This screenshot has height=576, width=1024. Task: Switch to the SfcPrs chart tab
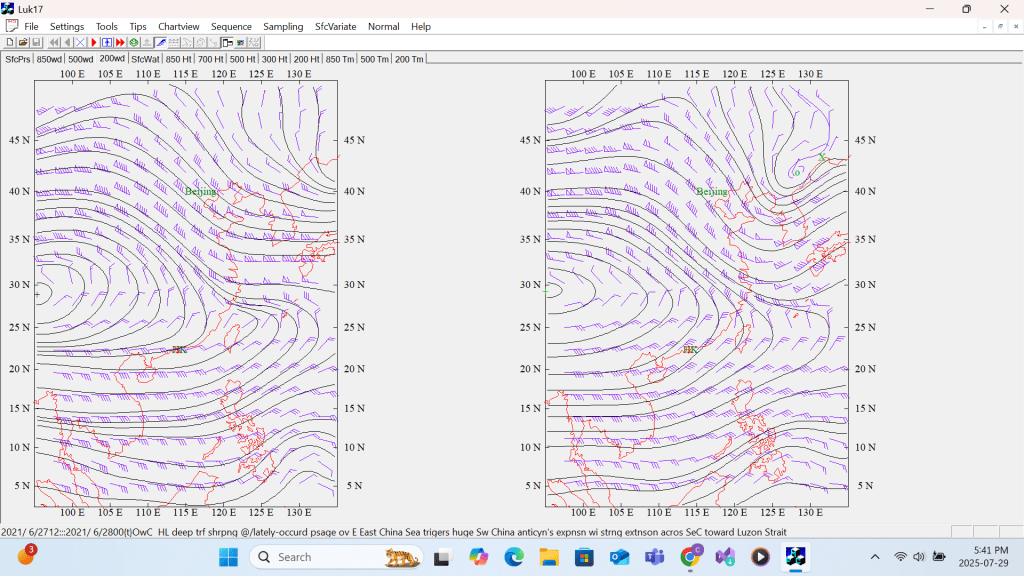click(17, 59)
